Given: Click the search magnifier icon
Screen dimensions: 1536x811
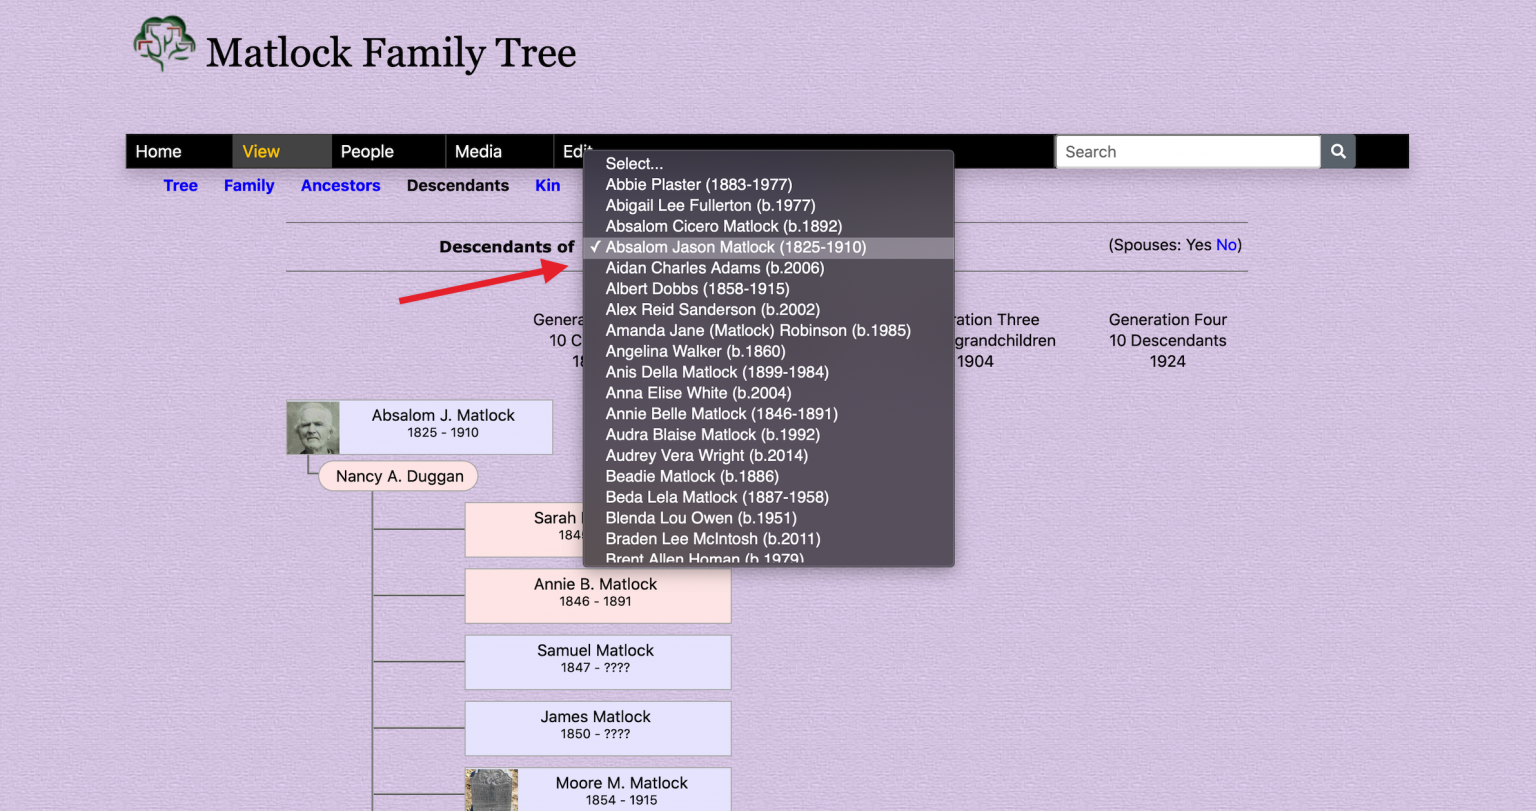Looking at the screenshot, I should 1338,151.
